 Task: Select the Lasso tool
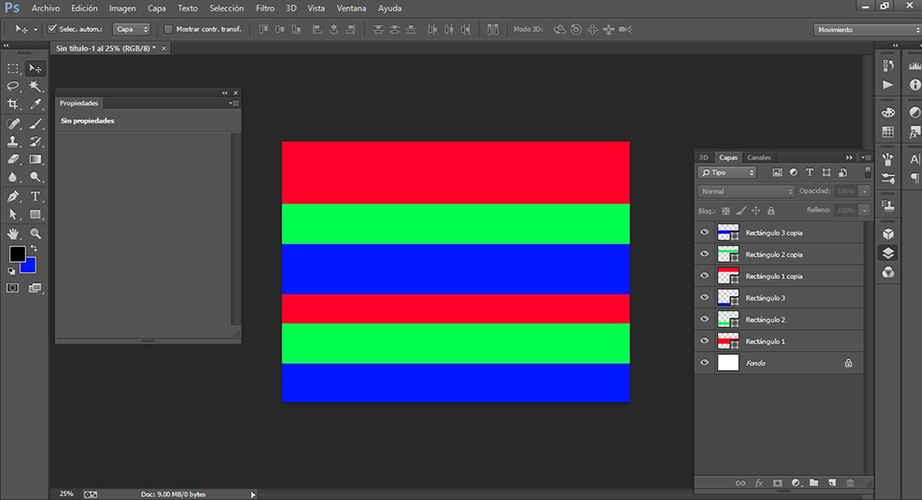[x=13, y=86]
